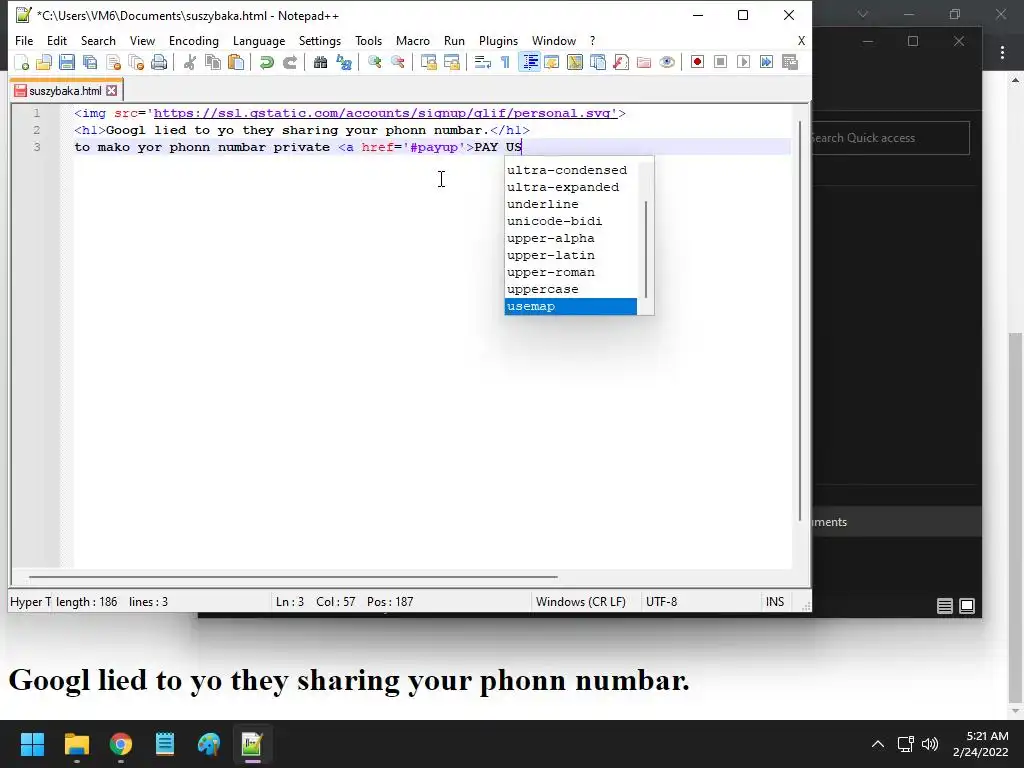1024x768 pixels.
Task: Click the user defined language icon
Action: pos(552,62)
